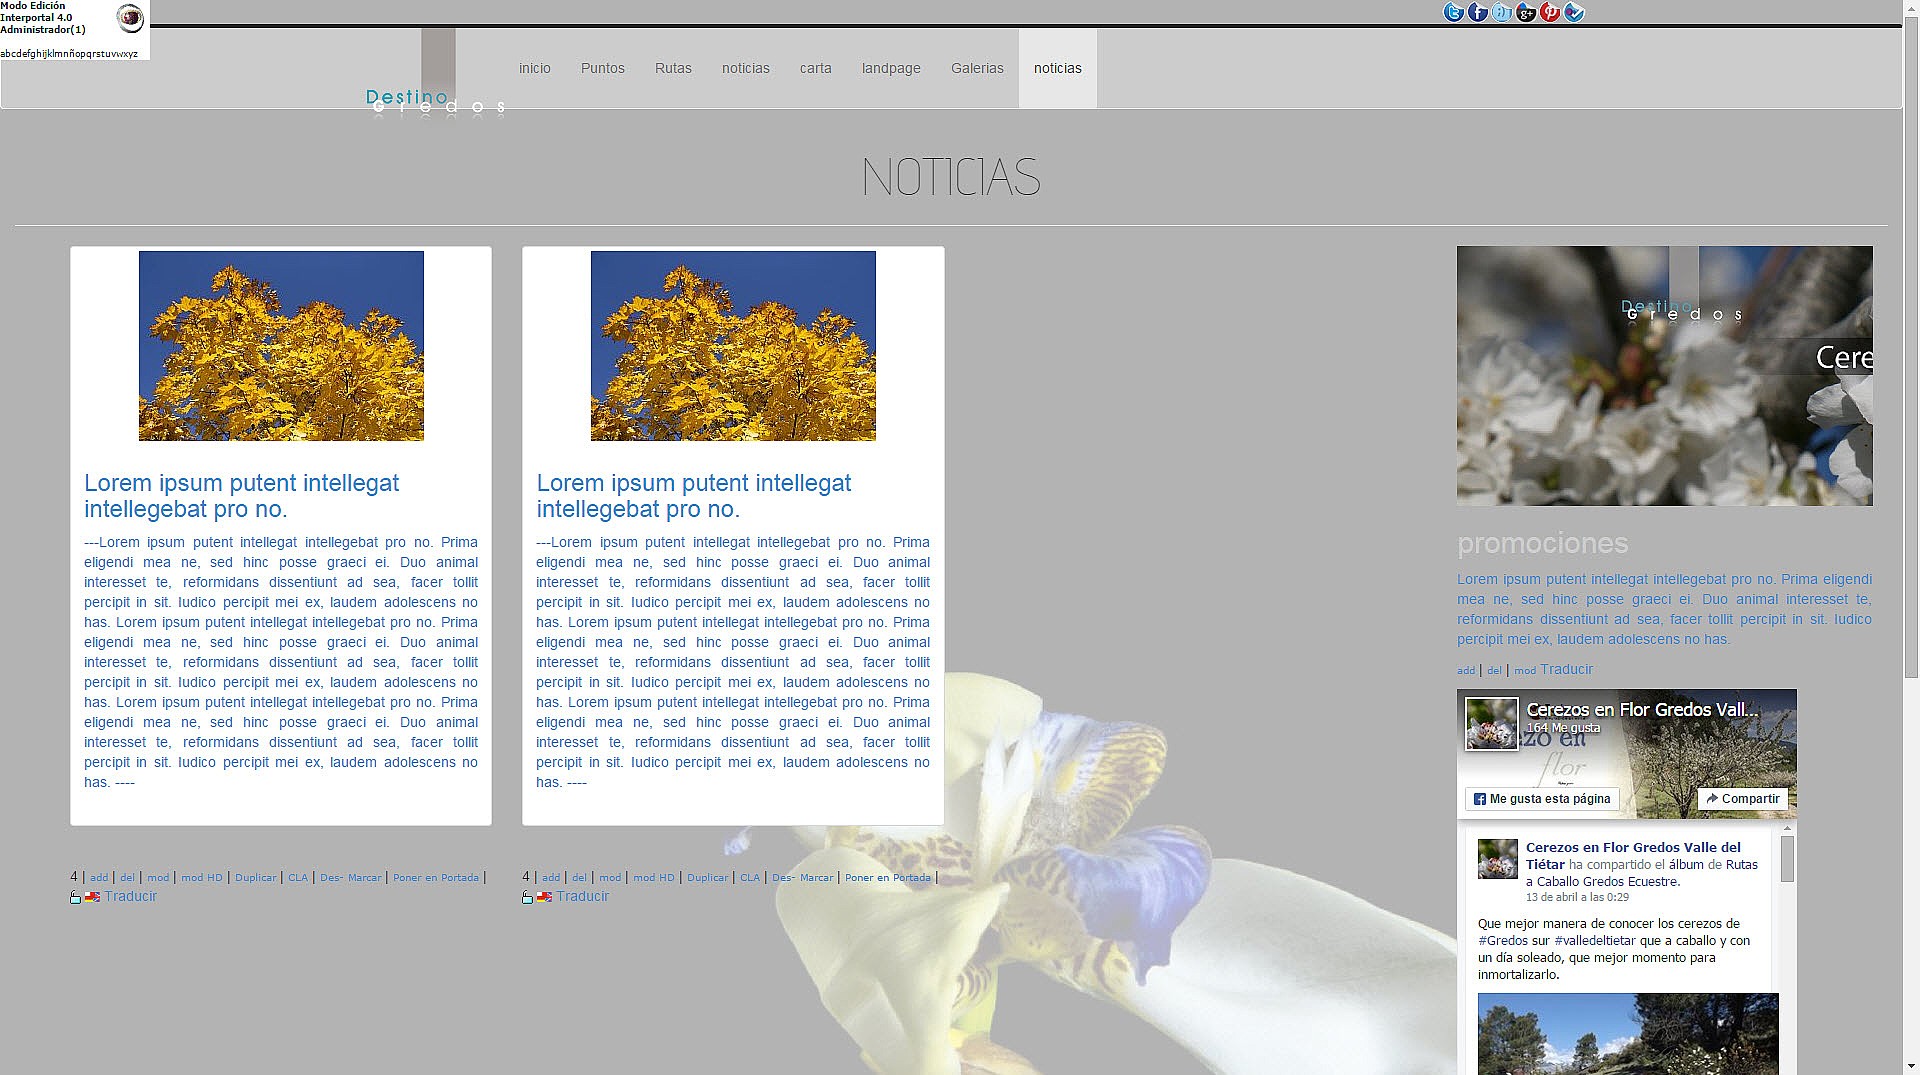The width and height of the screenshot is (1920, 1075).
Task: Click 'del' link under first news card
Action: pyautogui.click(x=127, y=878)
